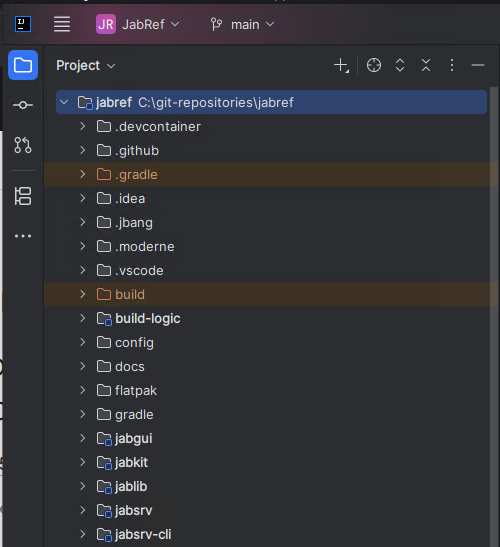Expand the gradle folder chevron

[x=83, y=414]
